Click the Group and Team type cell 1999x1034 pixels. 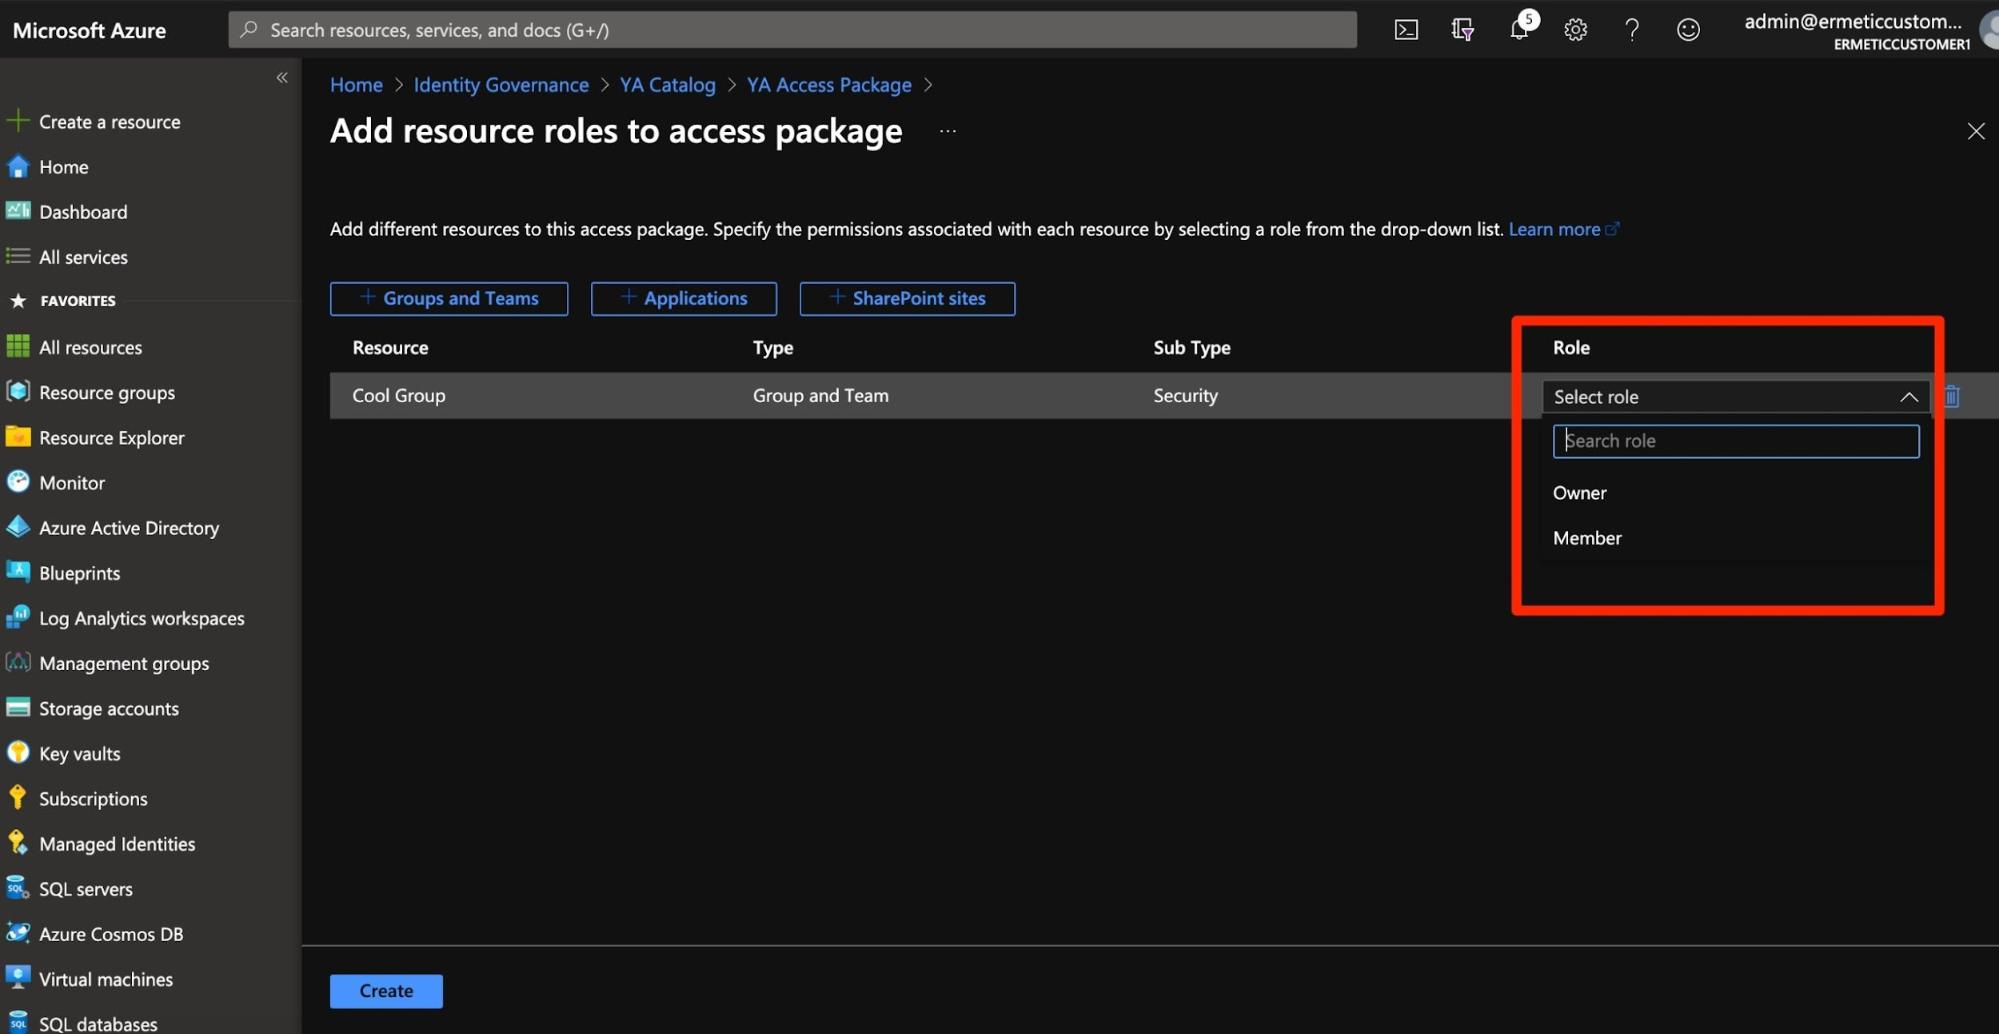click(x=820, y=395)
